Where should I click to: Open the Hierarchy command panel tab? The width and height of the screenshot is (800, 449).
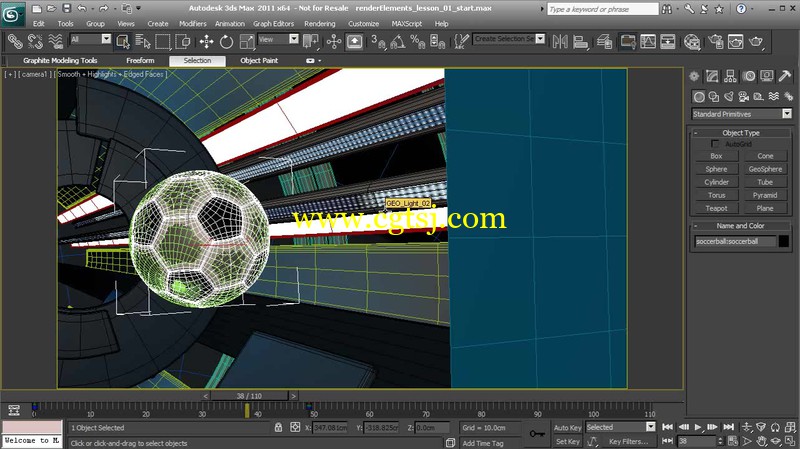[730, 77]
